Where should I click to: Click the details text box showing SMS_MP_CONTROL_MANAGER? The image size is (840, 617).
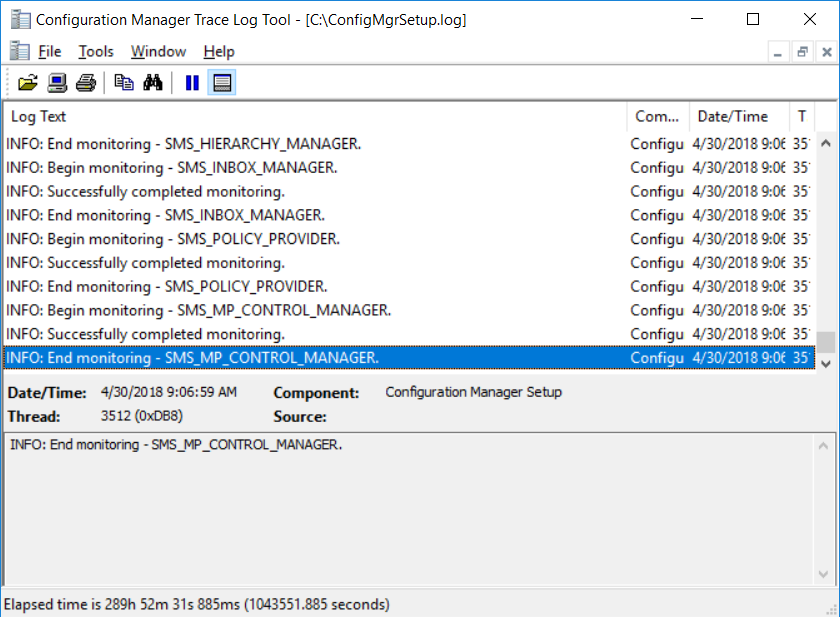[410, 509]
